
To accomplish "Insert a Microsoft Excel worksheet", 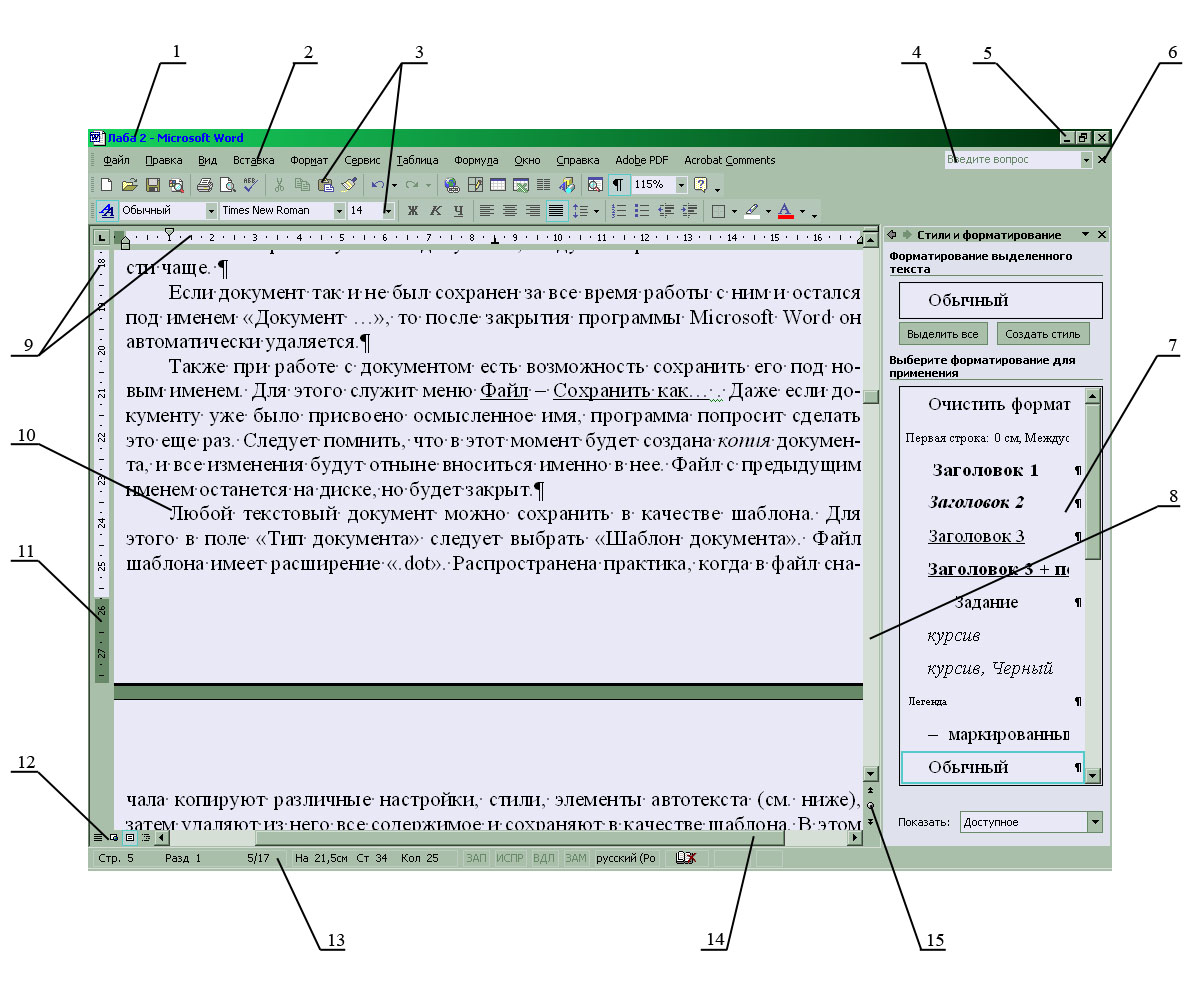I will pos(521,185).
